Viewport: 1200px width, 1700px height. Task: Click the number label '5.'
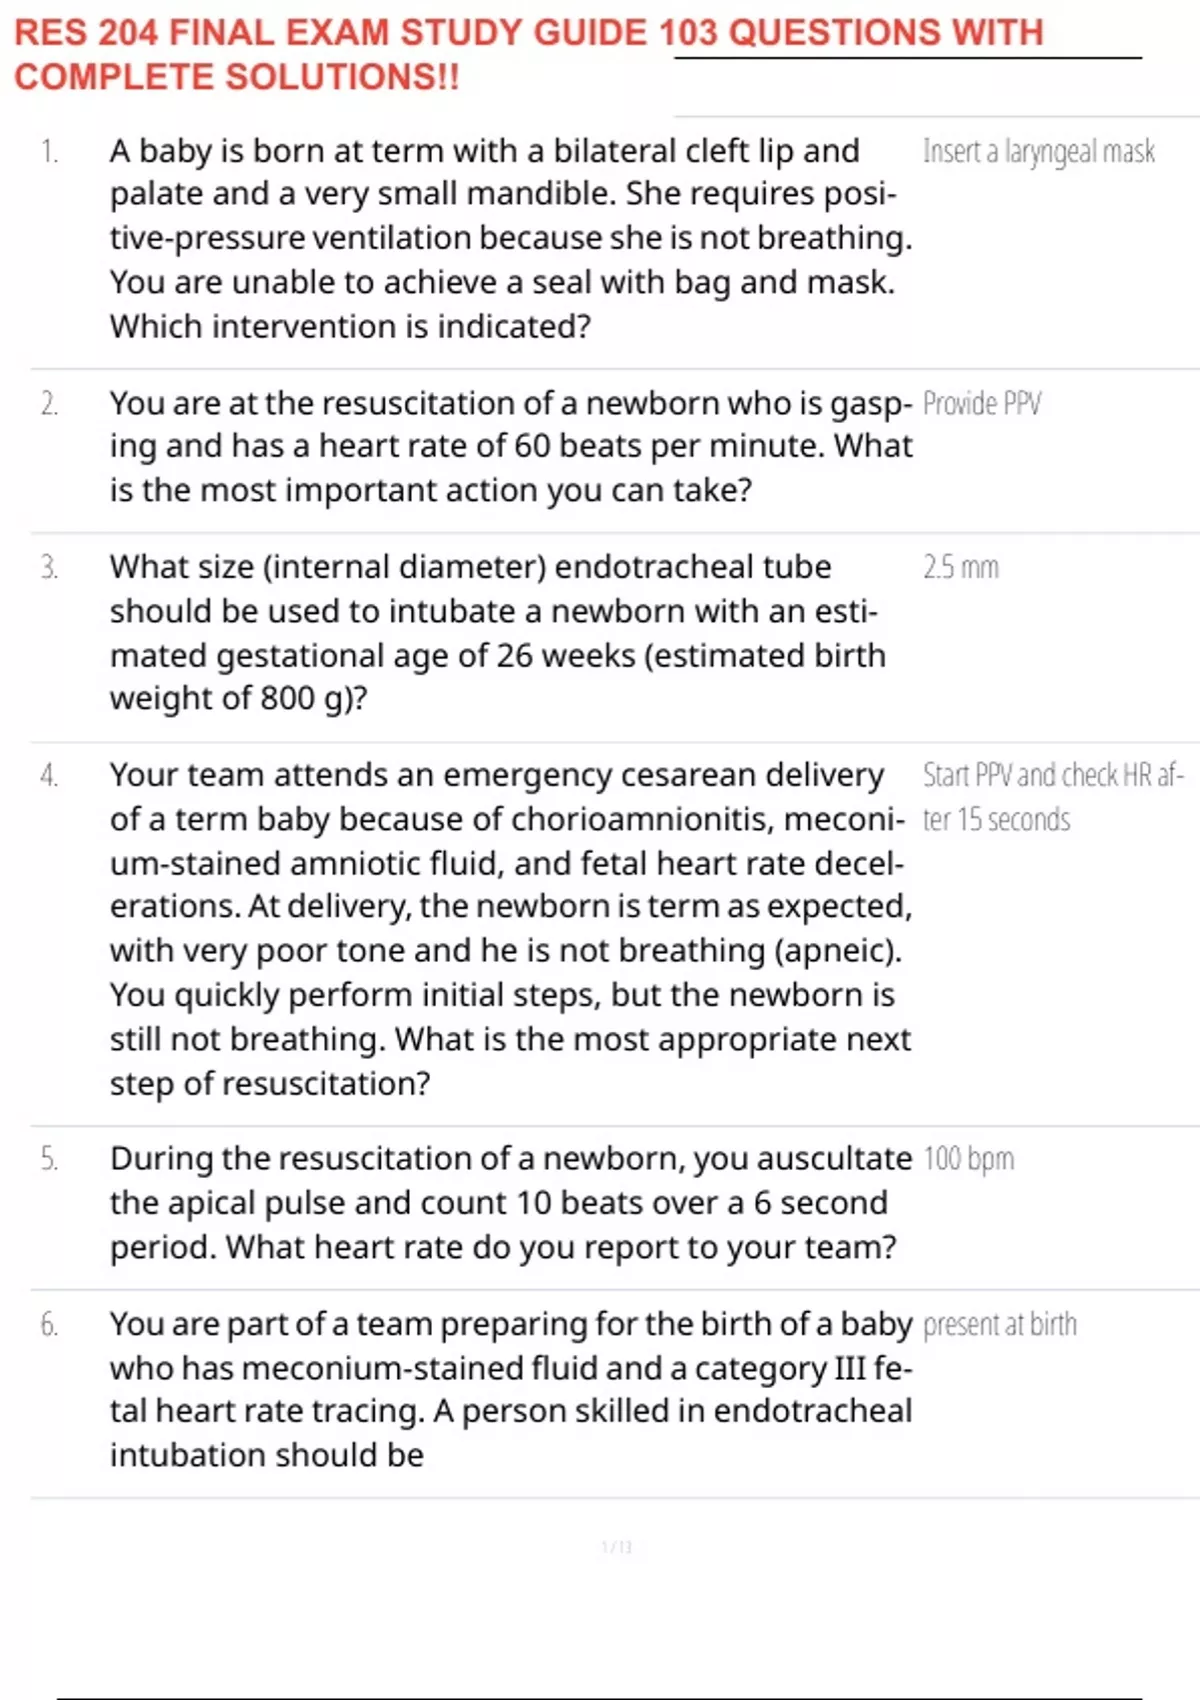point(49,1158)
